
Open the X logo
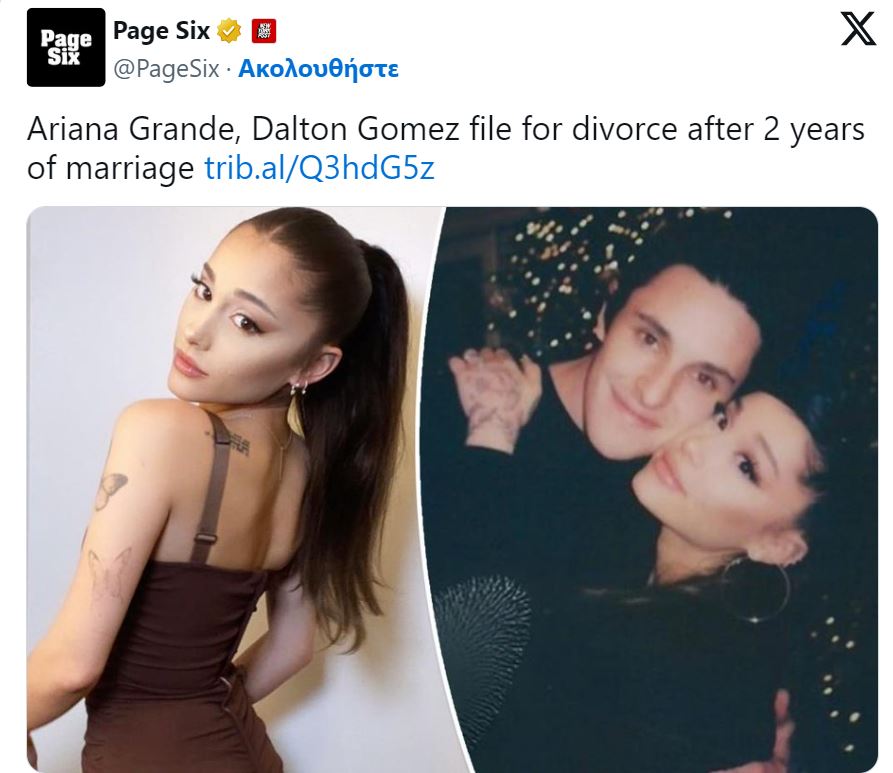(858, 29)
